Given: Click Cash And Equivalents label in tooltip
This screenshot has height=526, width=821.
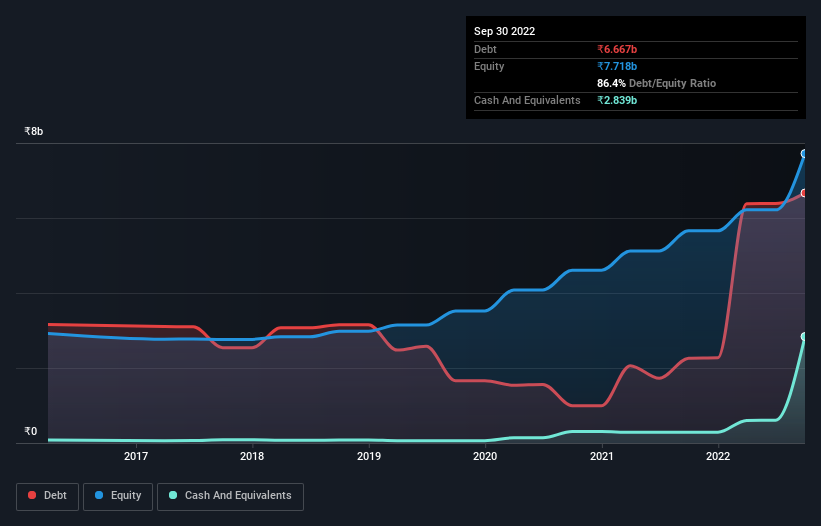Looking at the screenshot, I should pos(527,100).
